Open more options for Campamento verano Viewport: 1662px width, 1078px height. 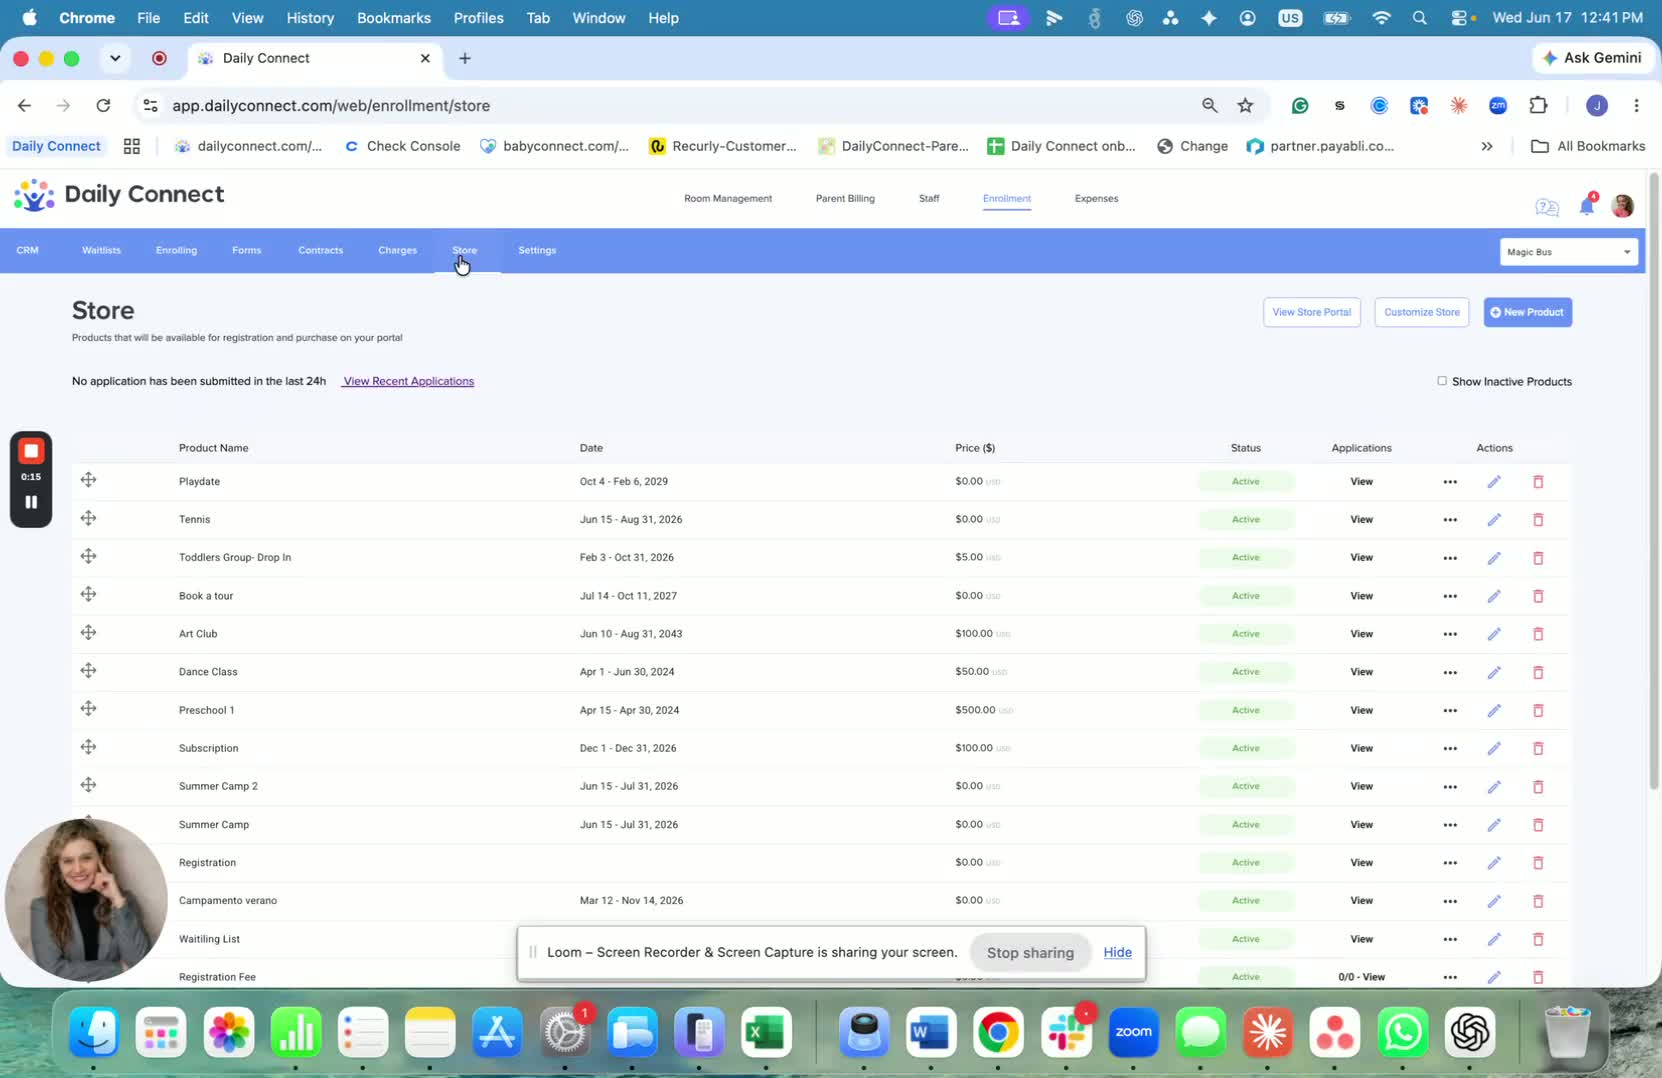(1450, 901)
